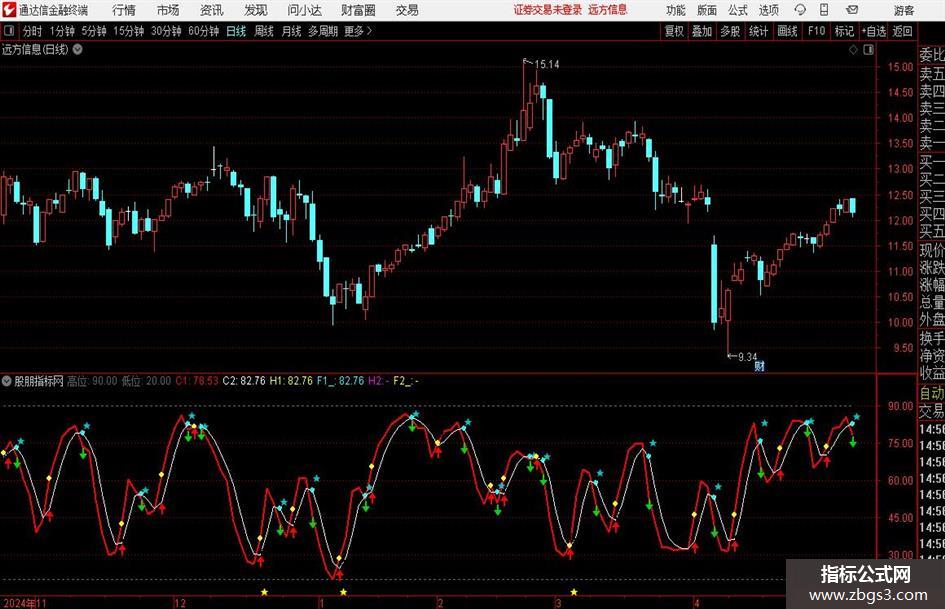This screenshot has width=945, height=609.
Task: Click the mobile phone icon
Action: tap(824, 10)
